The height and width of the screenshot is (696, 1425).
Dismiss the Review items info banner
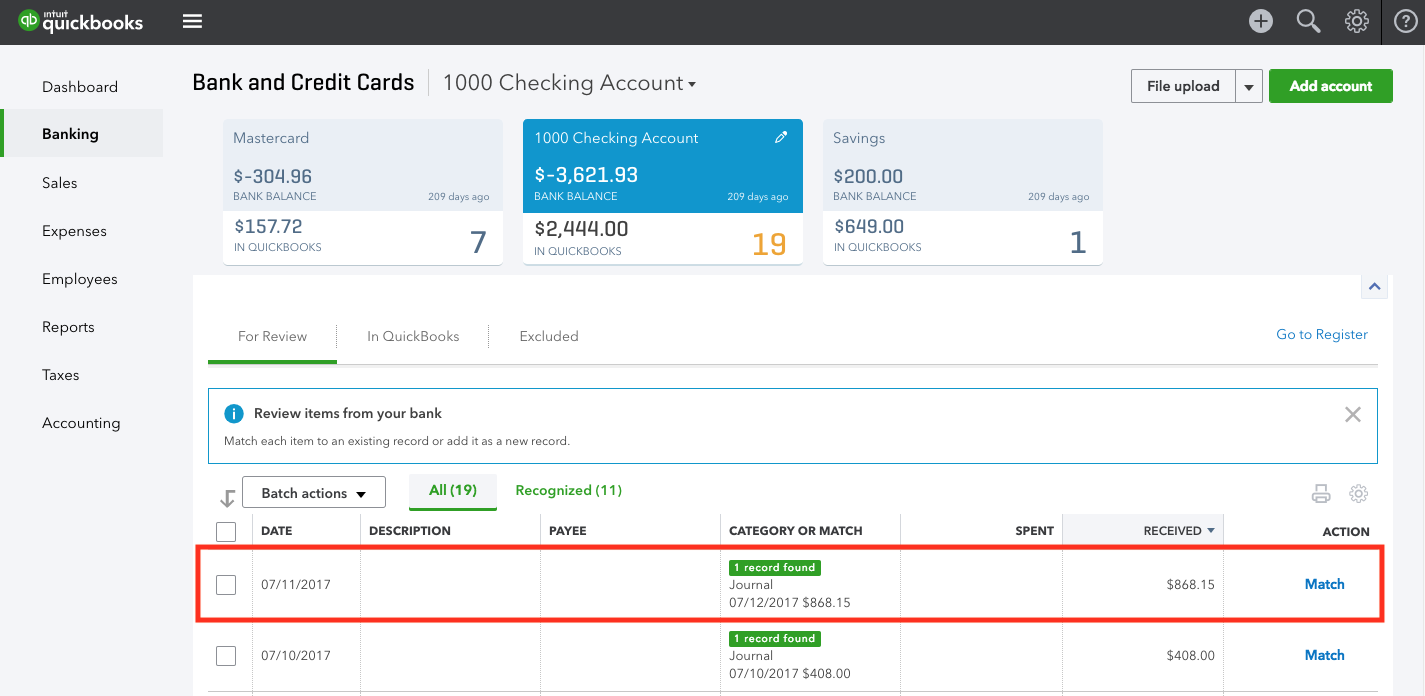coord(1352,414)
